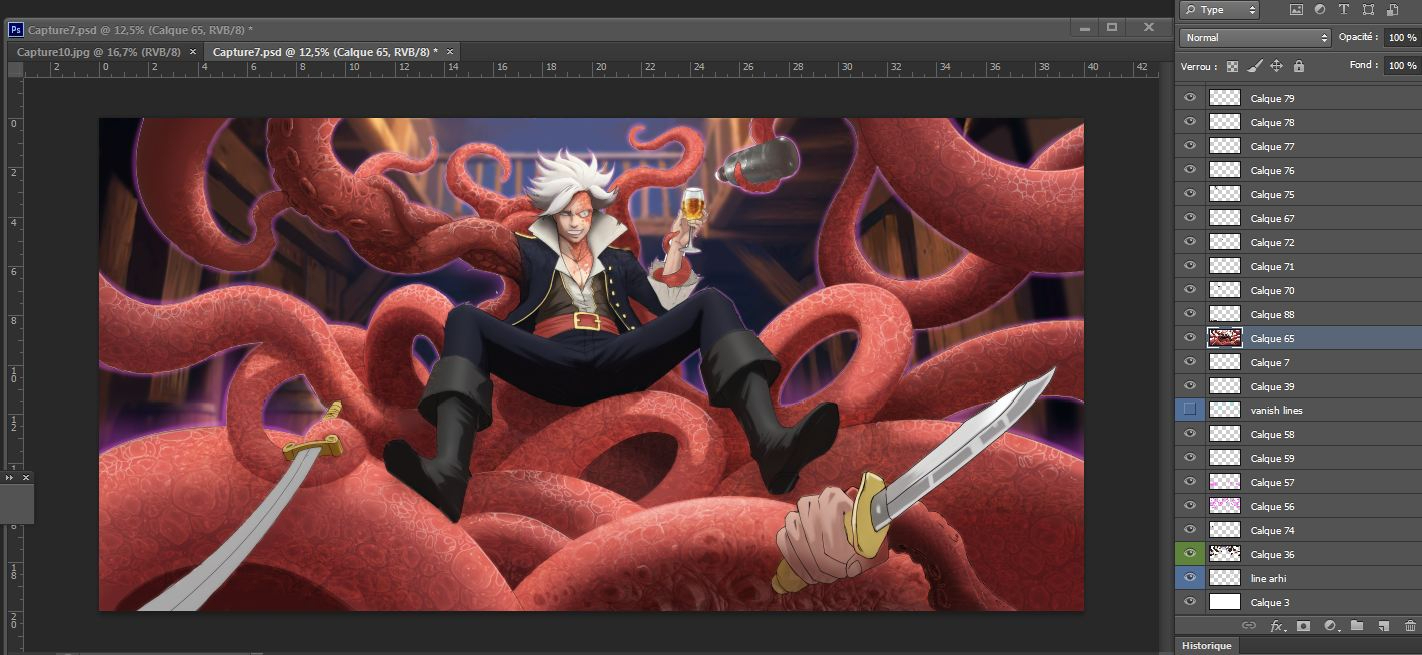Viewport: 1422px width, 655px height.
Task: Click the new layer icon
Action: coord(1383,626)
